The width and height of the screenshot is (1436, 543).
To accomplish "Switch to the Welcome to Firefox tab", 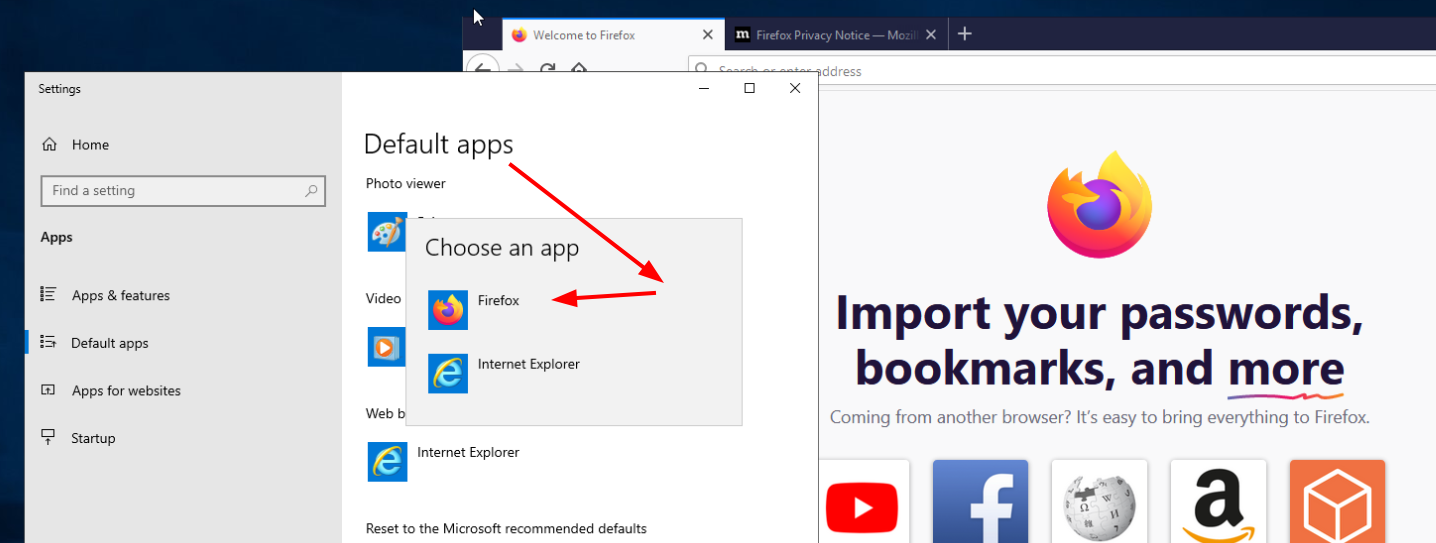I will [612, 34].
